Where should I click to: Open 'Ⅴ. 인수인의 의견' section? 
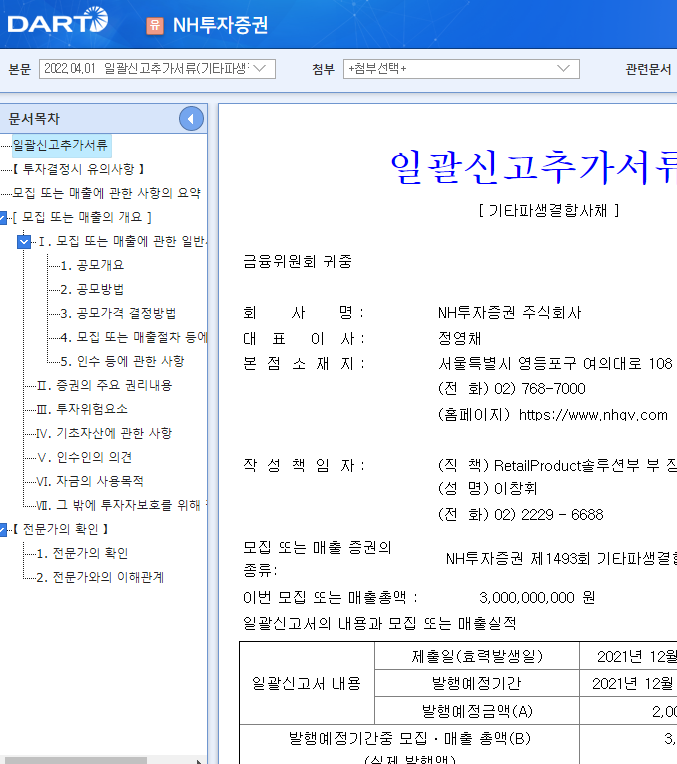pyautogui.click(x=84, y=457)
